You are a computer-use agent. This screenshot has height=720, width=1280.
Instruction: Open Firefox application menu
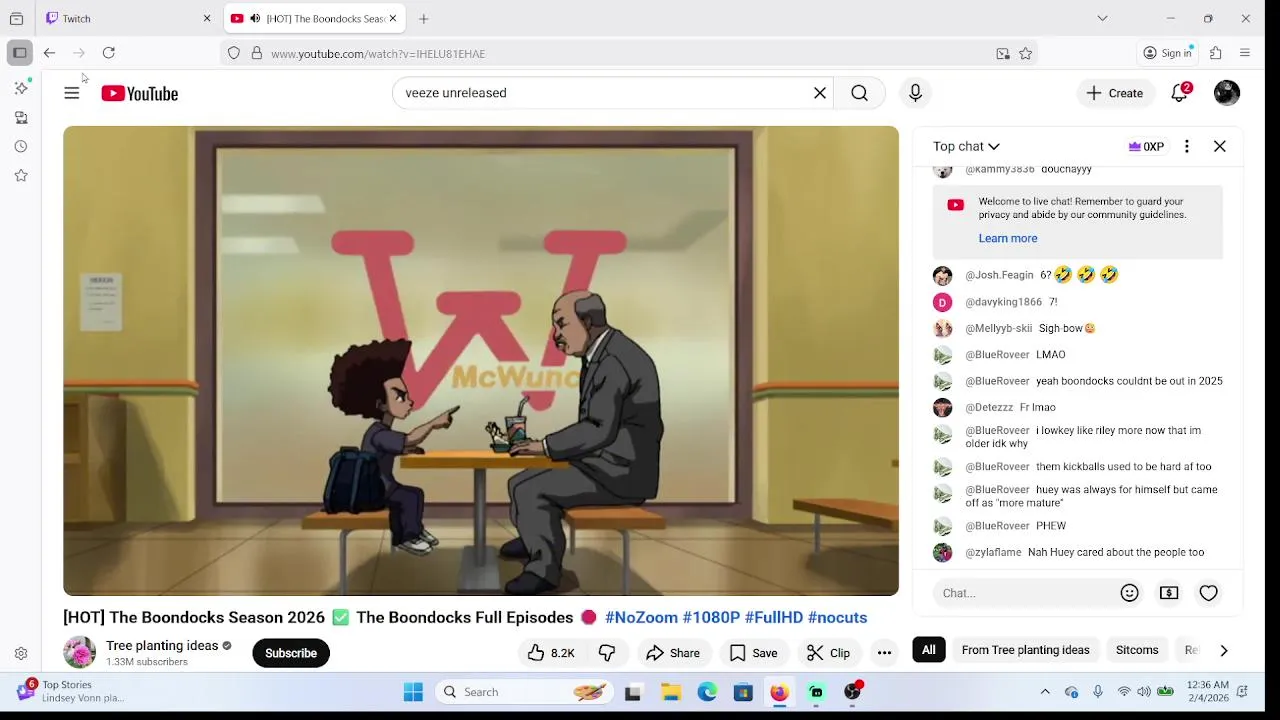coord(1245,53)
